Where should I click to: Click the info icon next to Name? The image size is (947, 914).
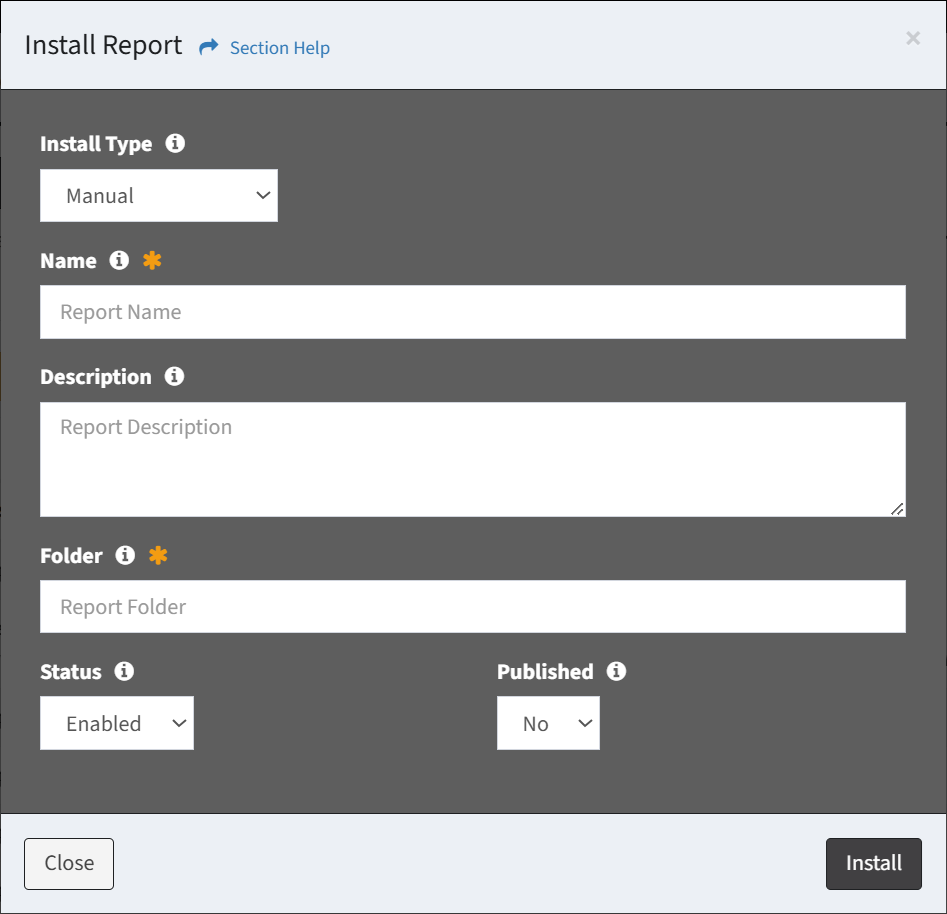coord(119,260)
